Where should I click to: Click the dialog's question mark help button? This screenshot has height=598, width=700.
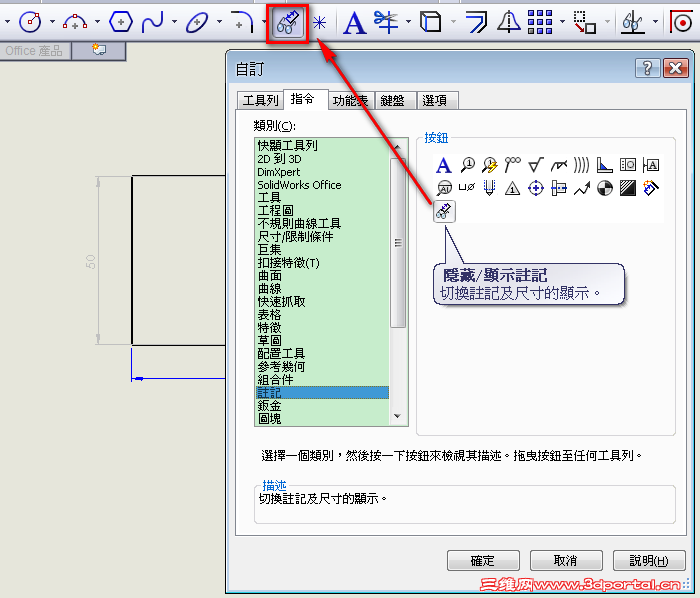(x=647, y=69)
